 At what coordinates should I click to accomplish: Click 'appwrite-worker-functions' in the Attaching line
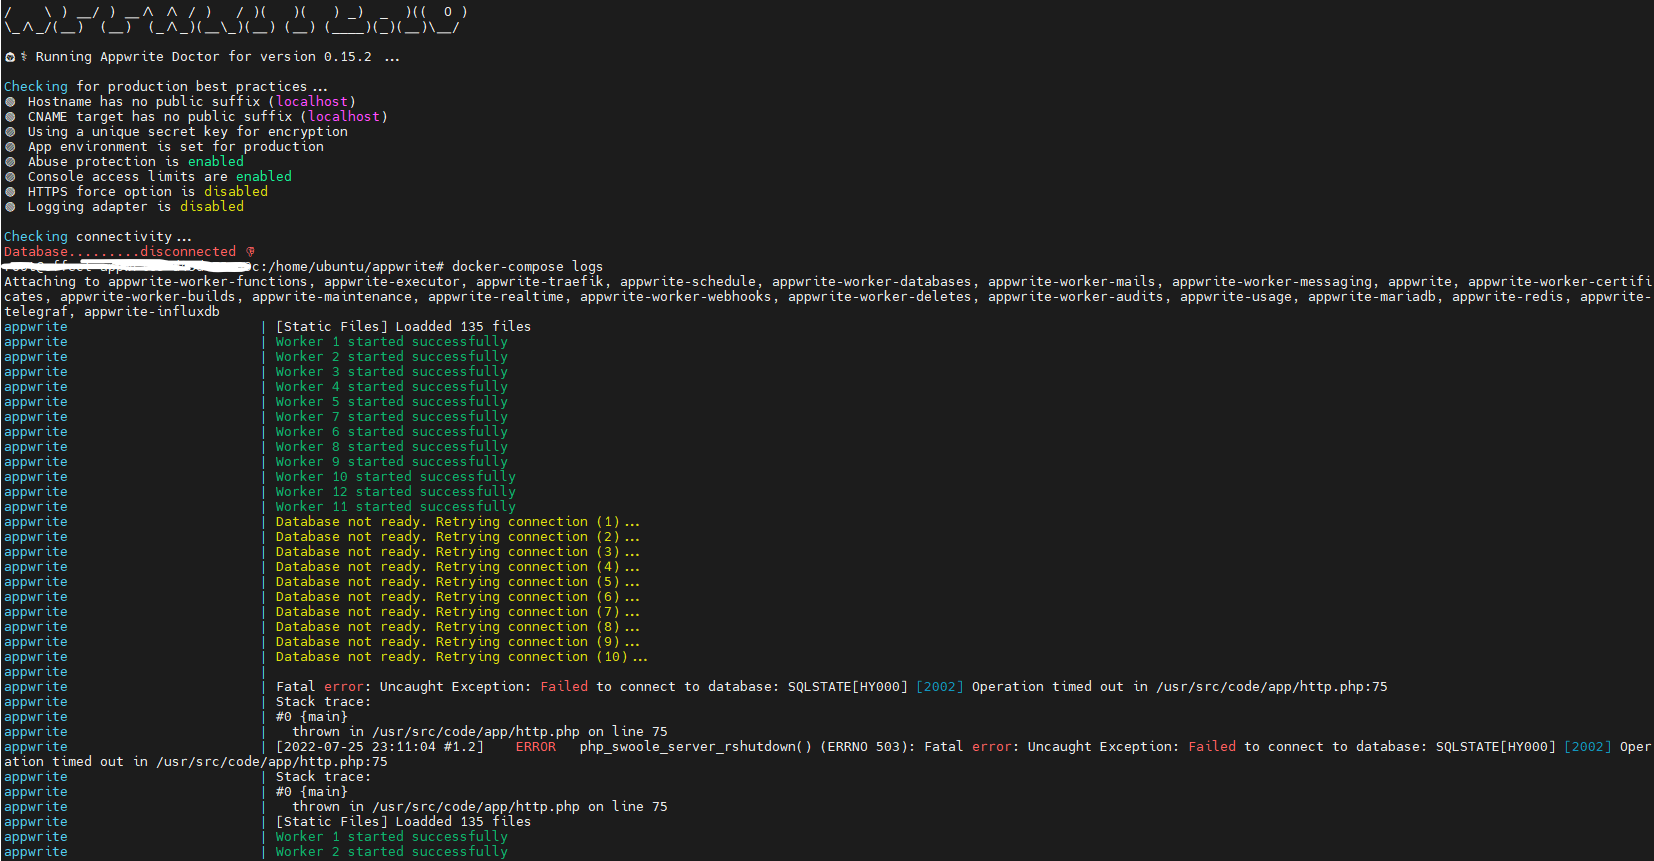[x=208, y=282]
